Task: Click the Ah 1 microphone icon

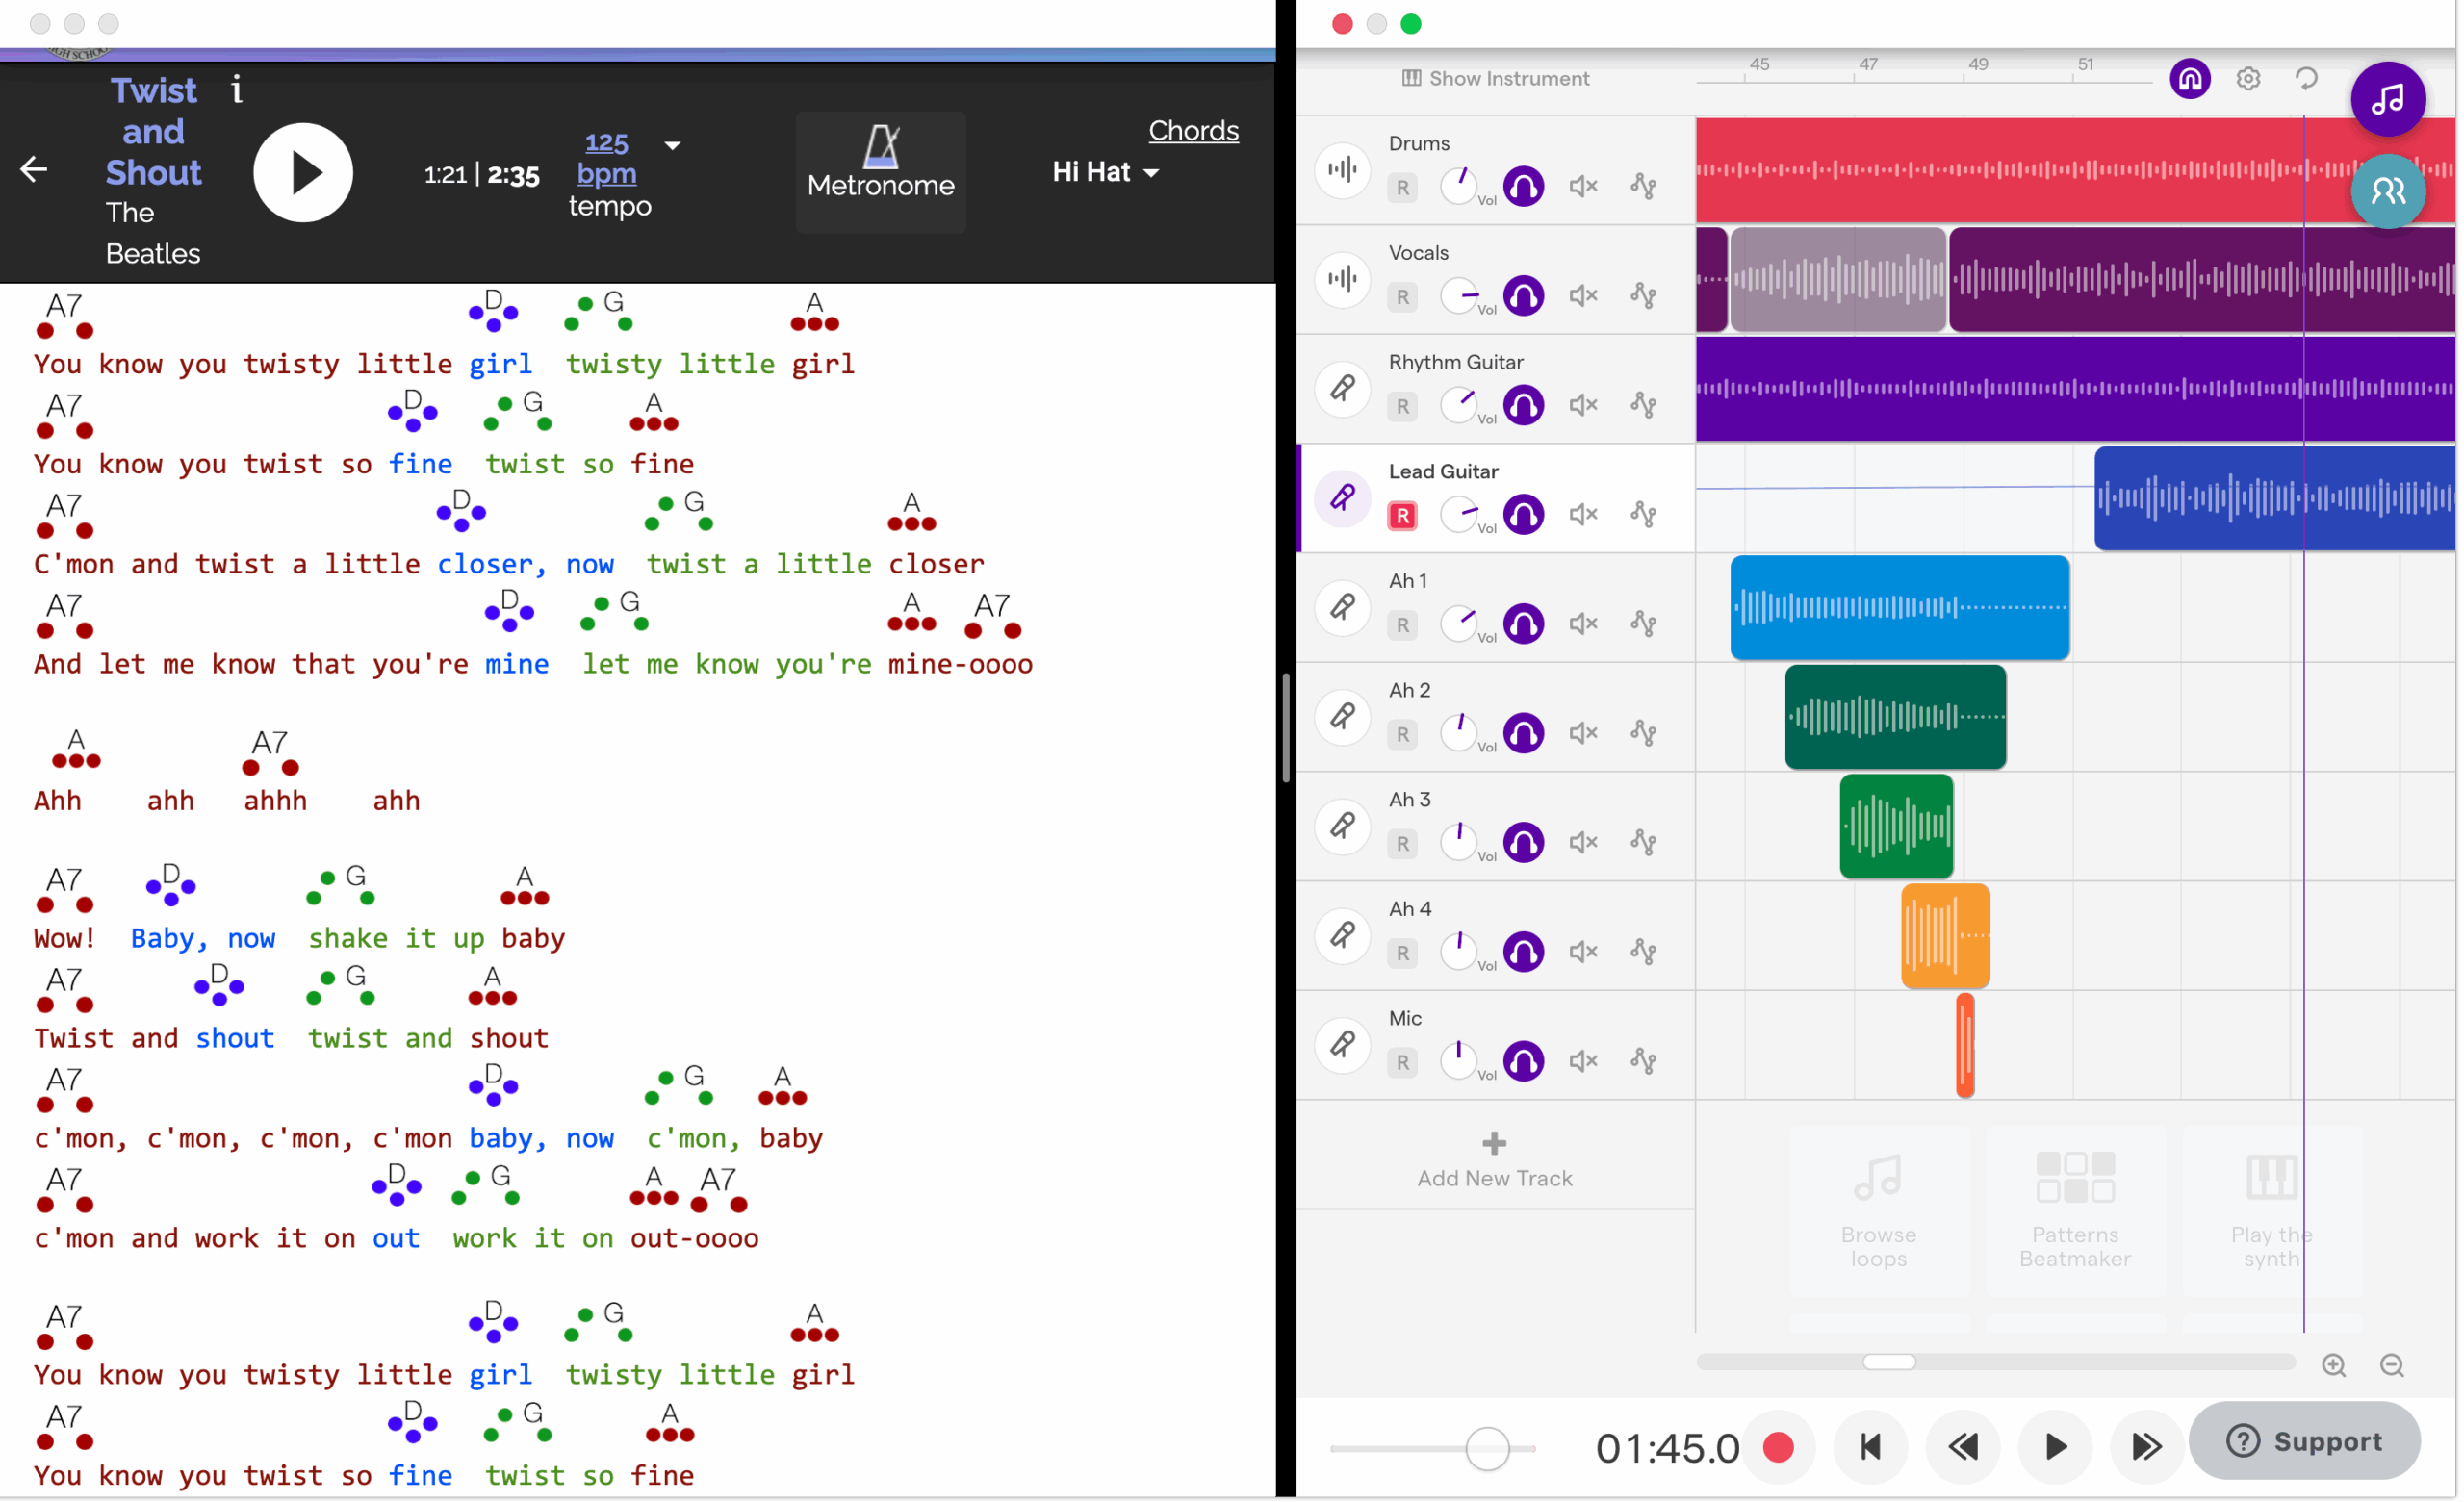Action: tap(1342, 607)
